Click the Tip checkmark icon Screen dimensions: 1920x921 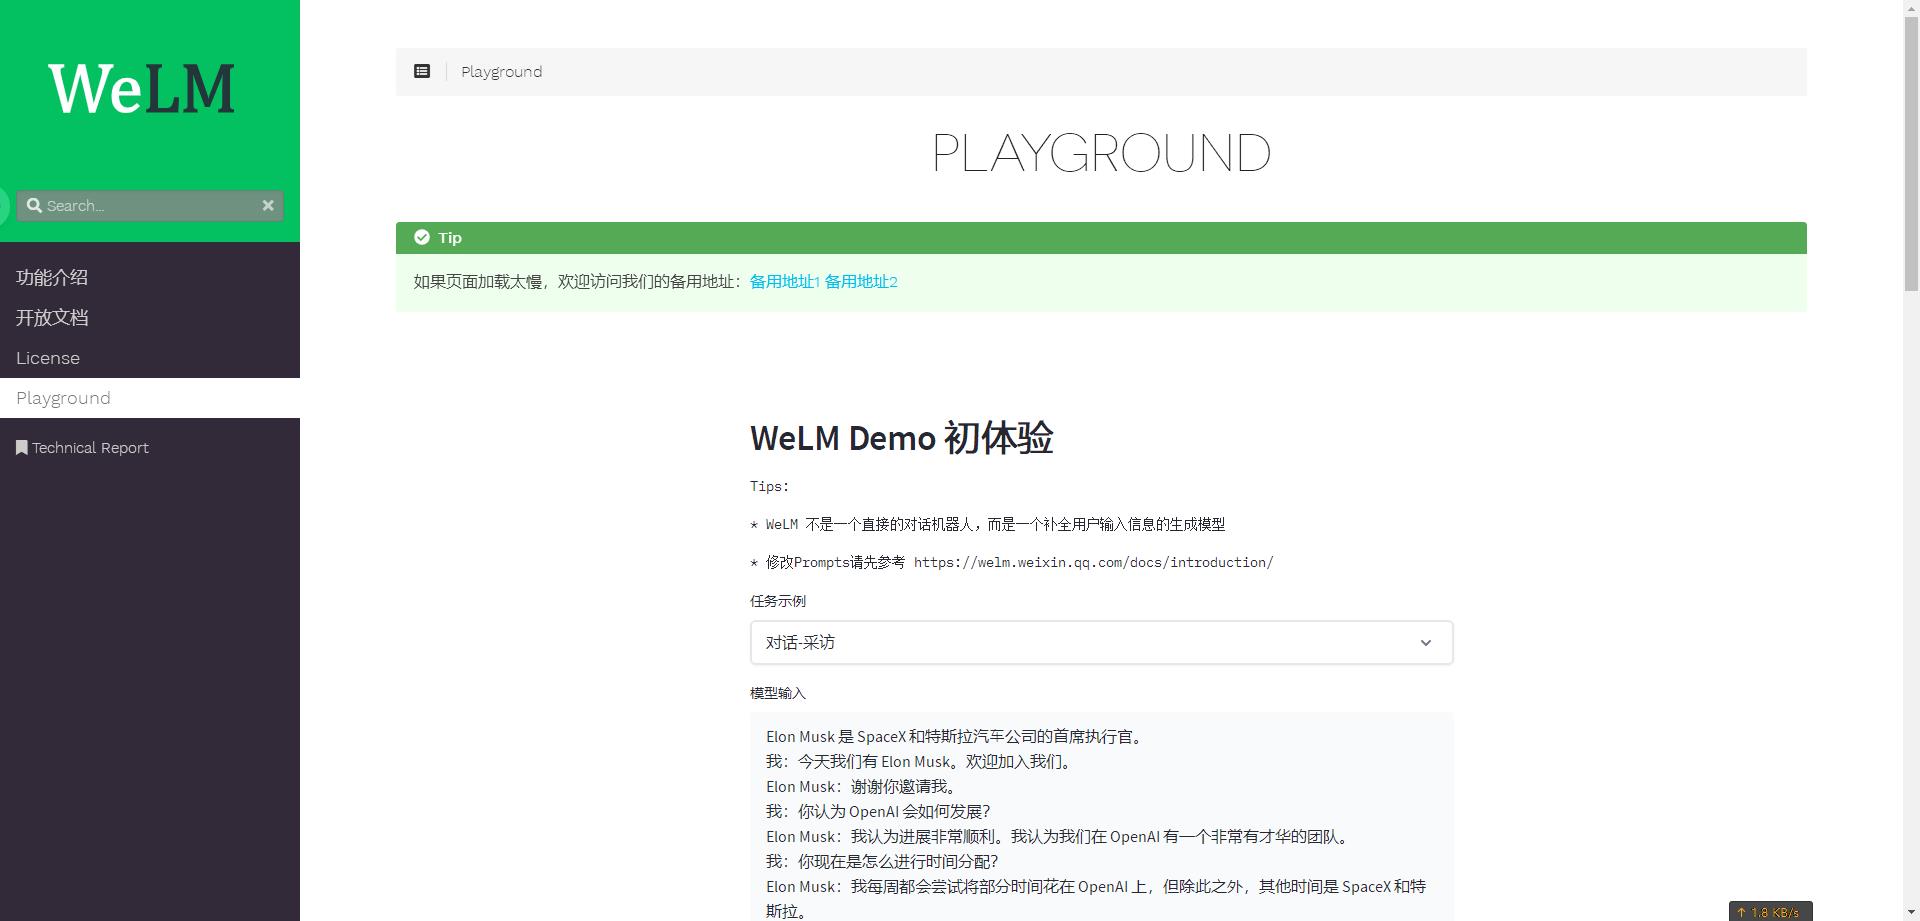tap(422, 237)
